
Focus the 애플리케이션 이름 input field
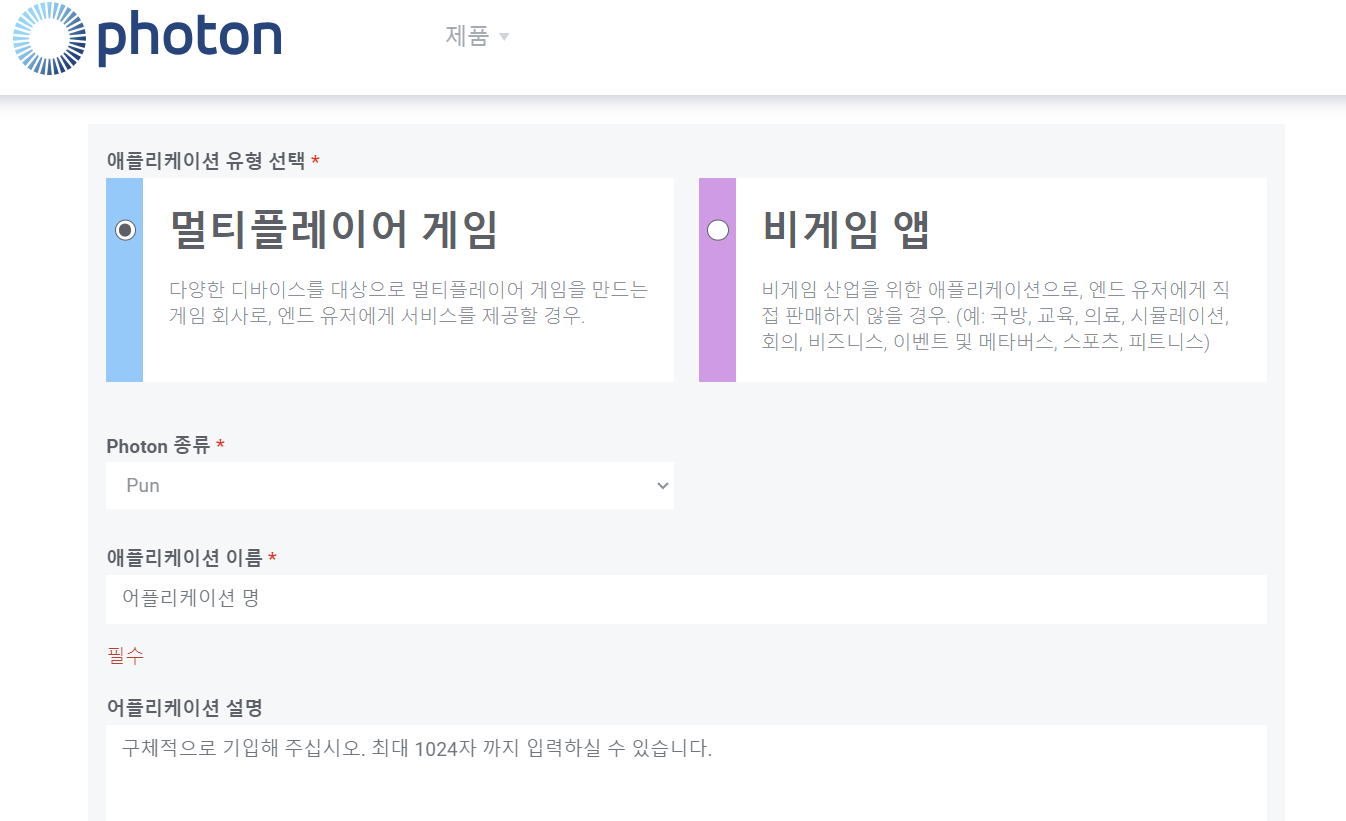[x=686, y=599]
